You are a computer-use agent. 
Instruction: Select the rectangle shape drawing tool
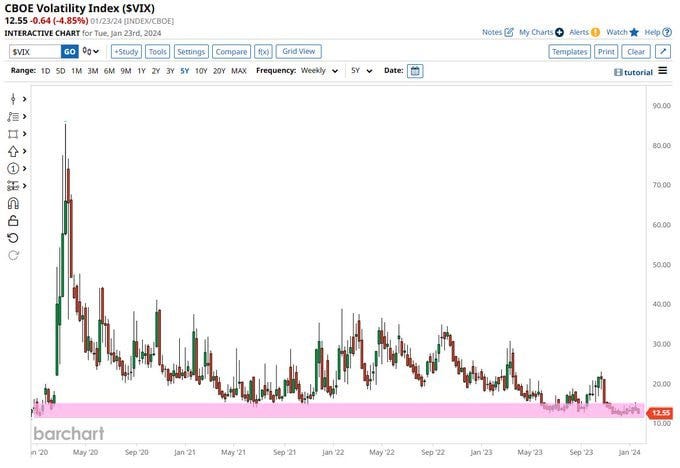(x=13, y=134)
